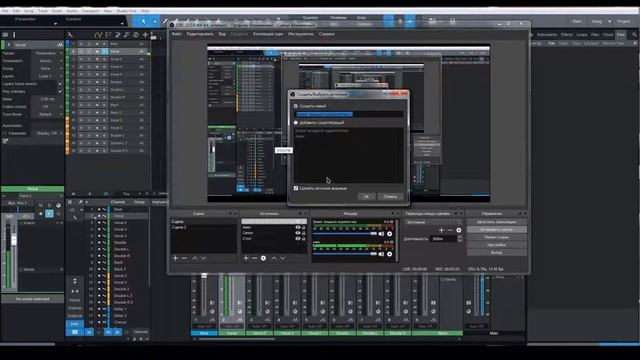Screen dimensions: 640x360
Task: Click browser search magnifier icon in Studio One
Action: point(635,35)
